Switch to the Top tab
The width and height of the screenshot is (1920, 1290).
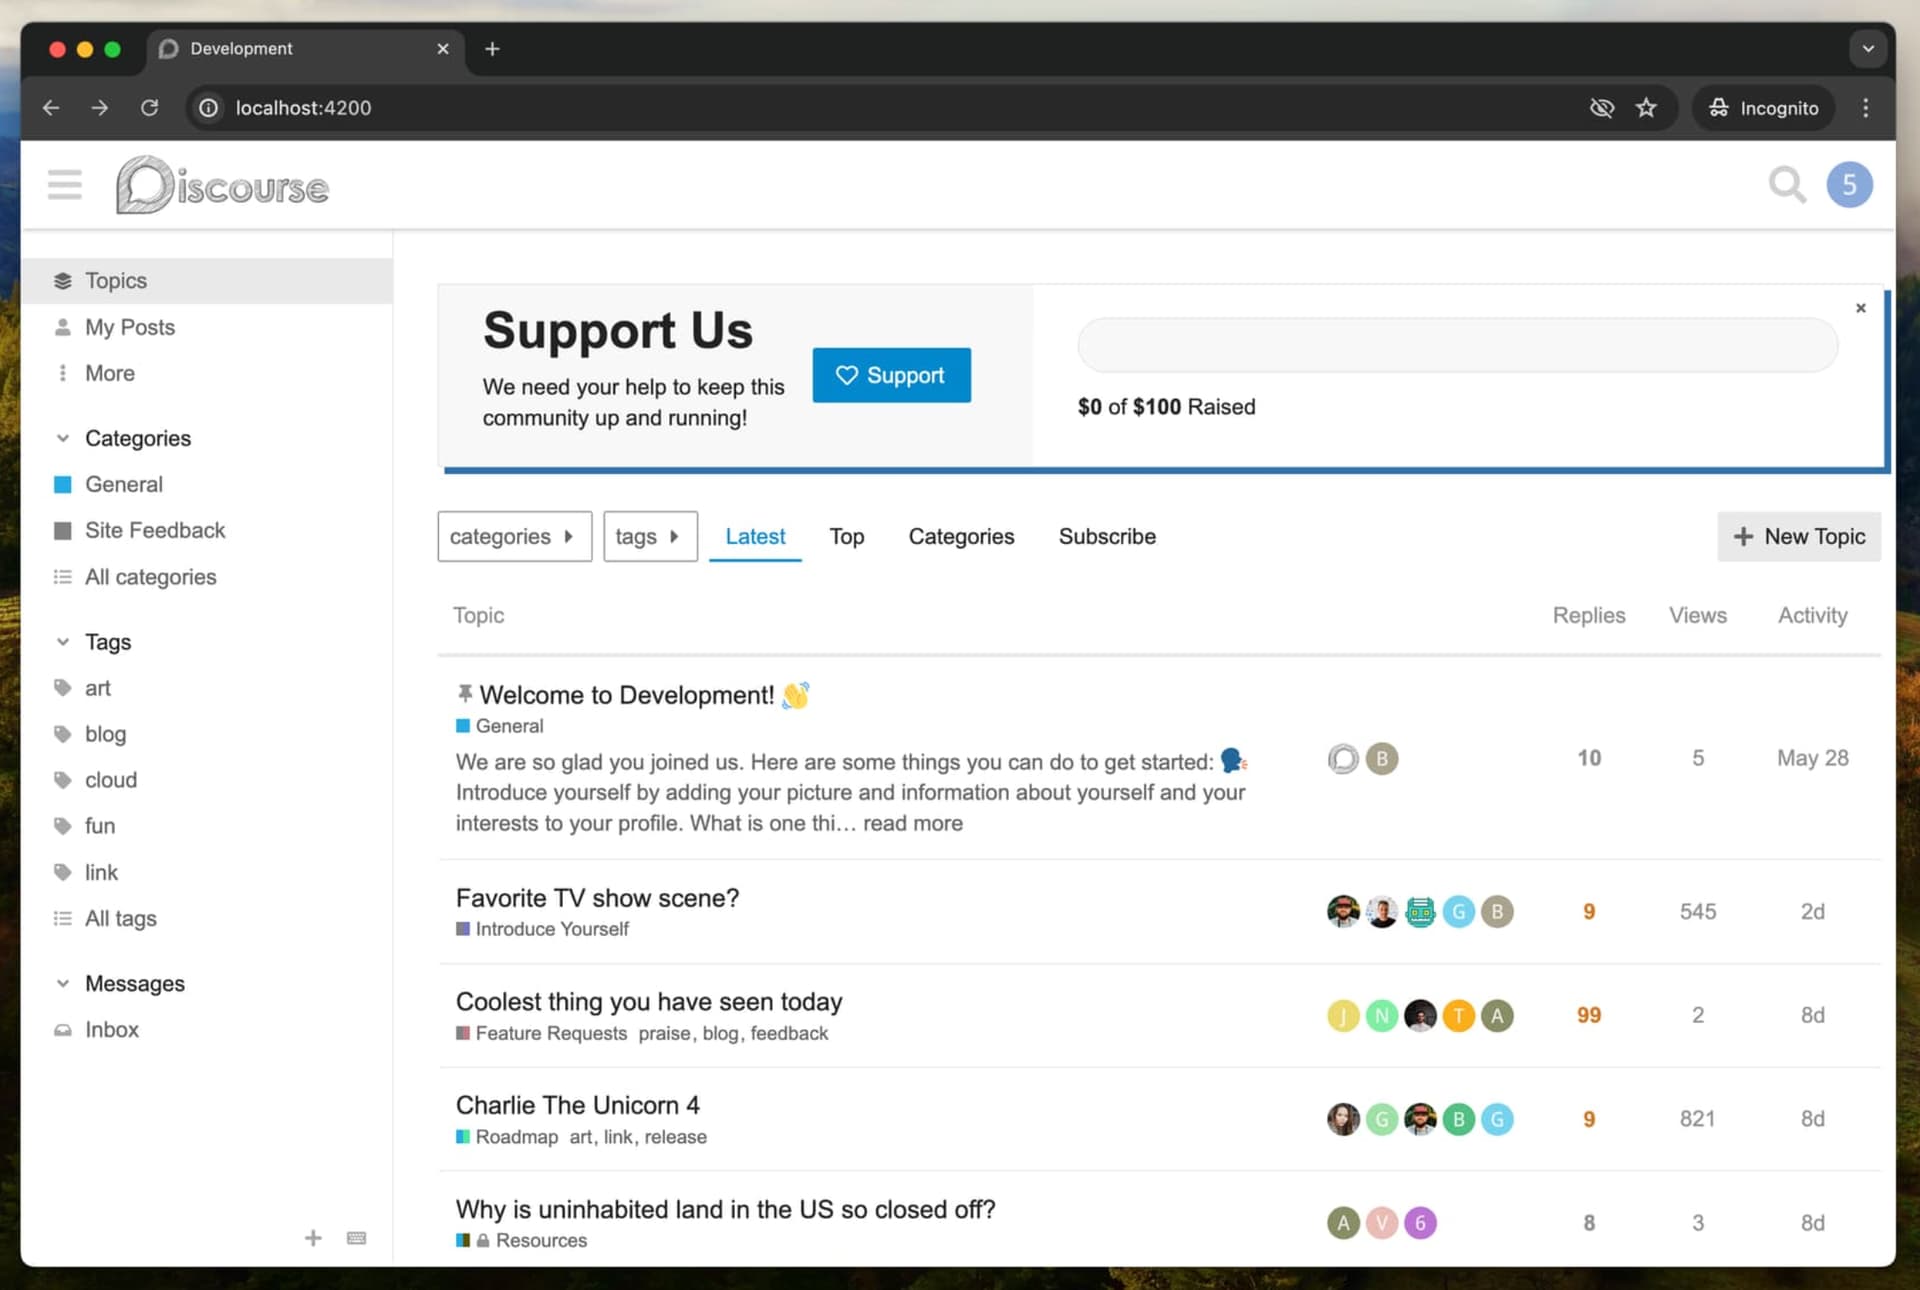[x=846, y=537]
